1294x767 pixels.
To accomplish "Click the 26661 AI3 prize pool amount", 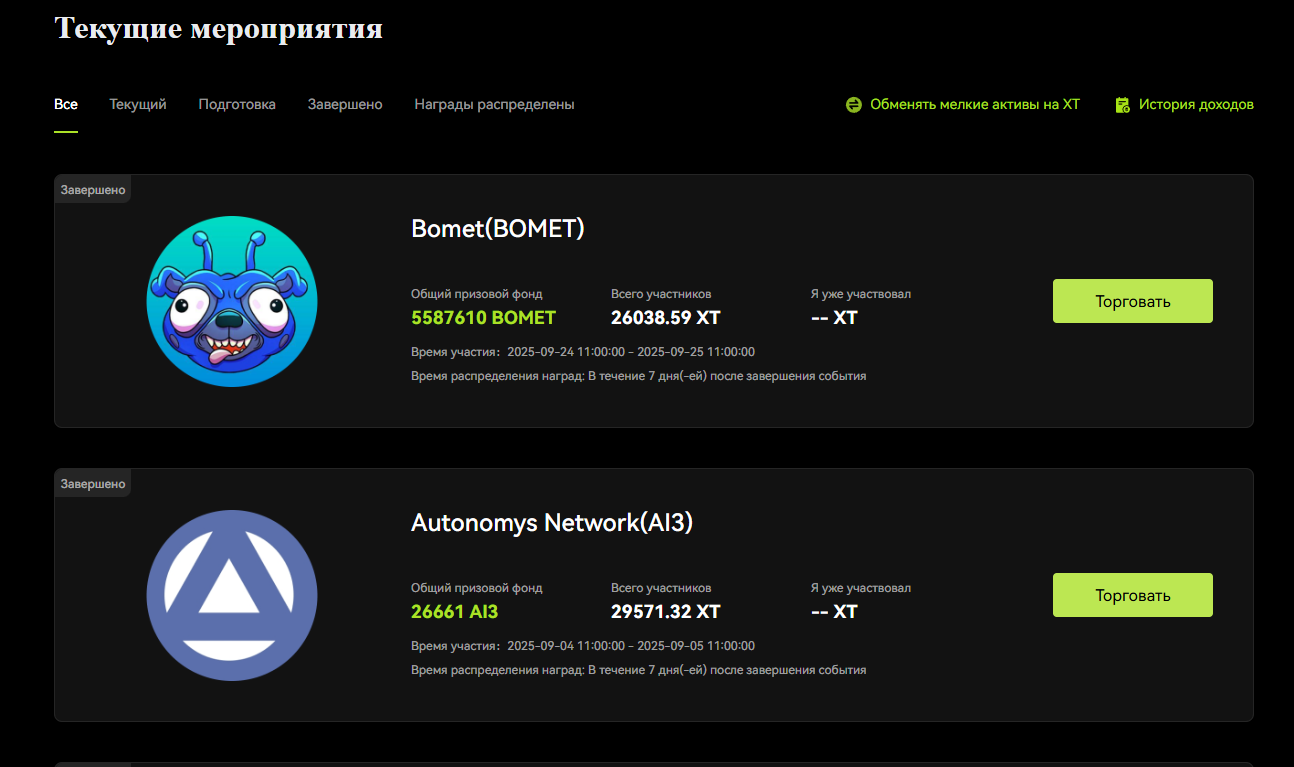I will click(454, 612).
